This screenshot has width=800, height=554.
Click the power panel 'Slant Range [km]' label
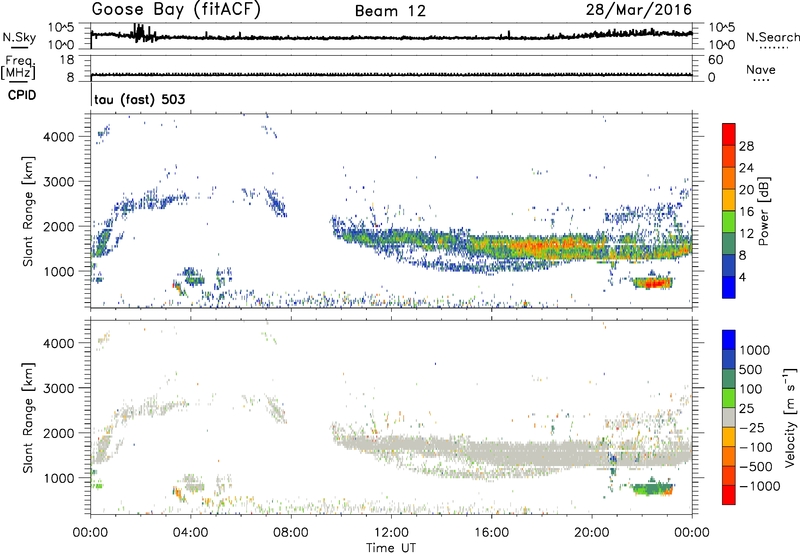[28, 211]
